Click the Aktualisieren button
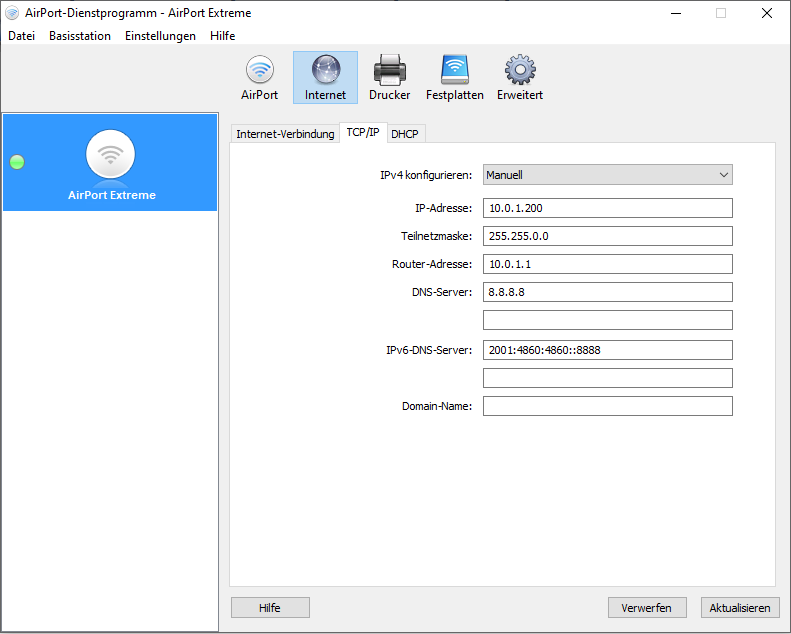 [740, 608]
